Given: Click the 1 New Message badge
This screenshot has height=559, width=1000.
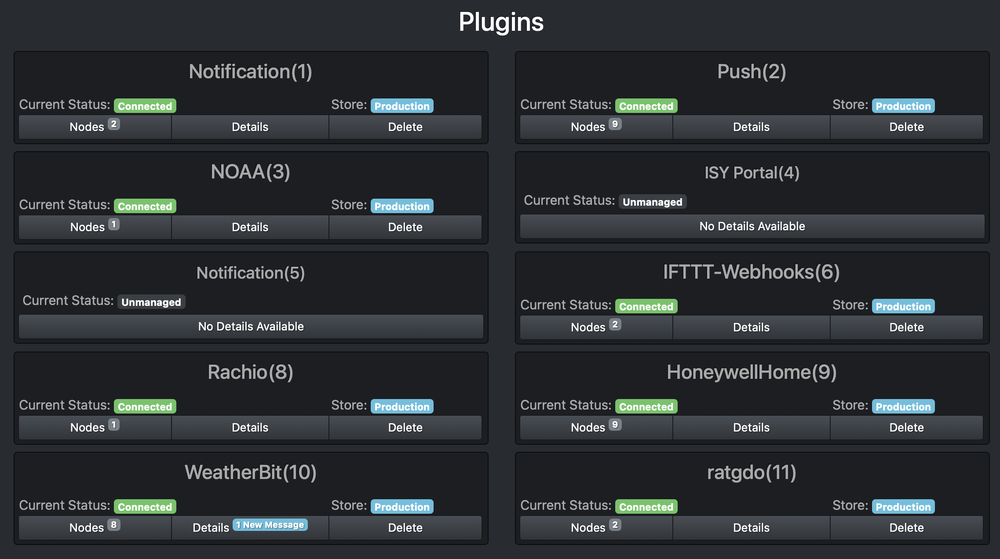Looking at the screenshot, I should 270,525.
